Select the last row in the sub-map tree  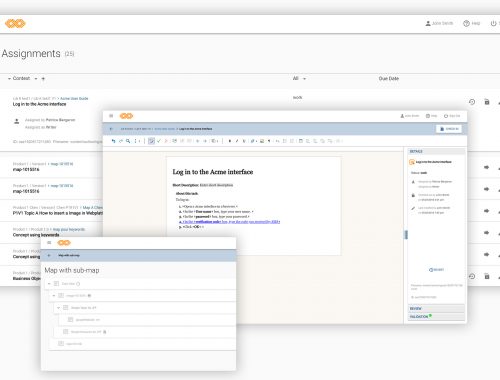click(142, 344)
